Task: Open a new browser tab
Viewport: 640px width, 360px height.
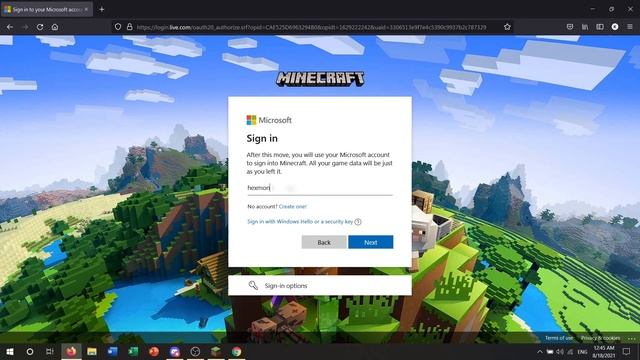Action: pos(102,9)
